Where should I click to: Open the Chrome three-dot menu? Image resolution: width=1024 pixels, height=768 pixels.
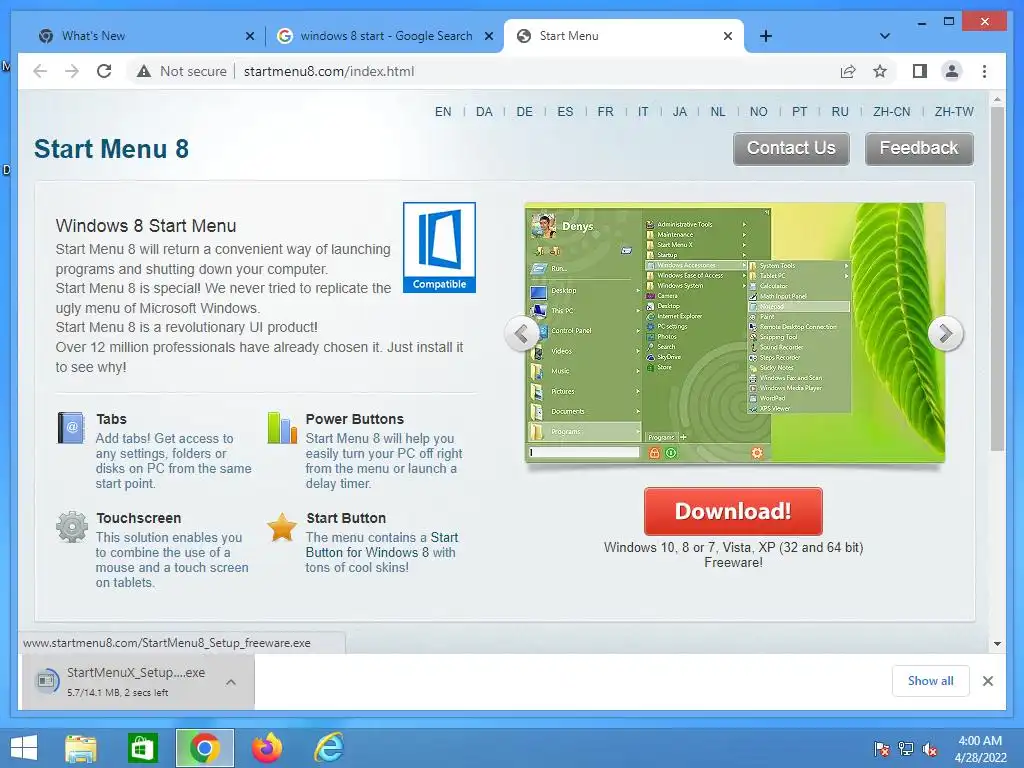tap(984, 71)
